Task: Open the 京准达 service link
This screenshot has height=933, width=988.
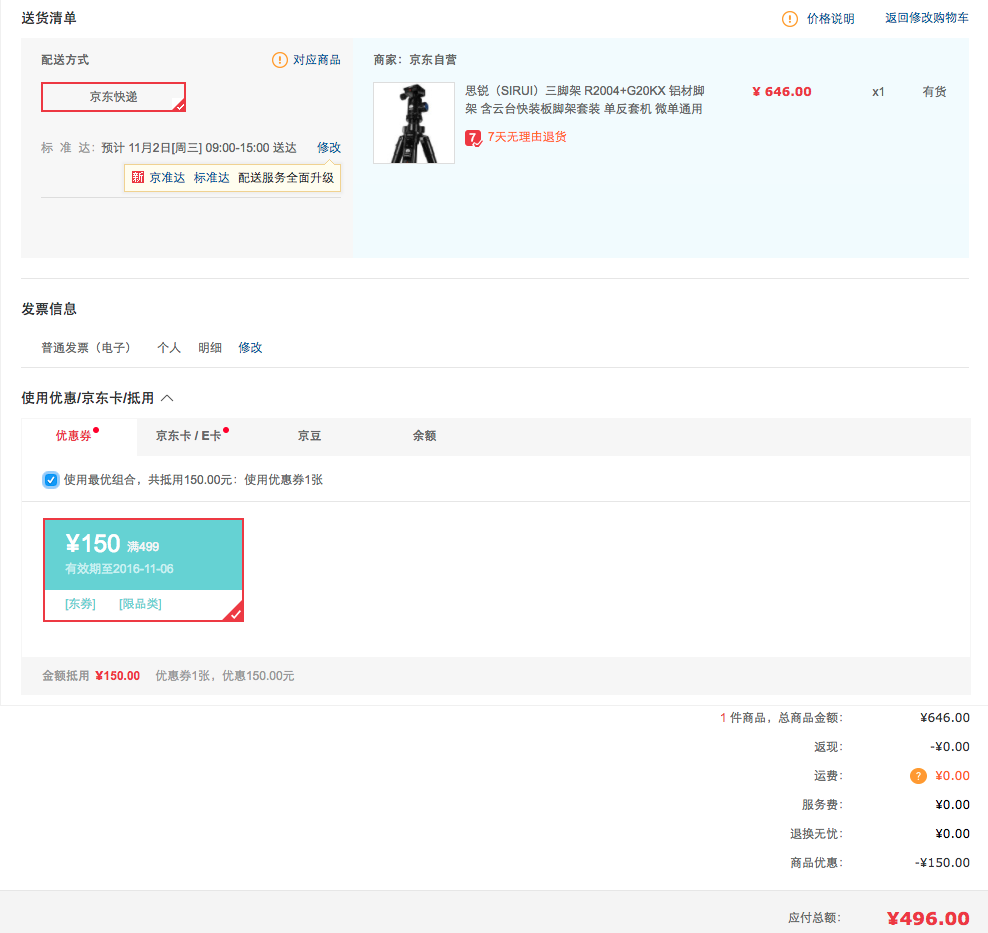Action: pyautogui.click(x=167, y=178)
